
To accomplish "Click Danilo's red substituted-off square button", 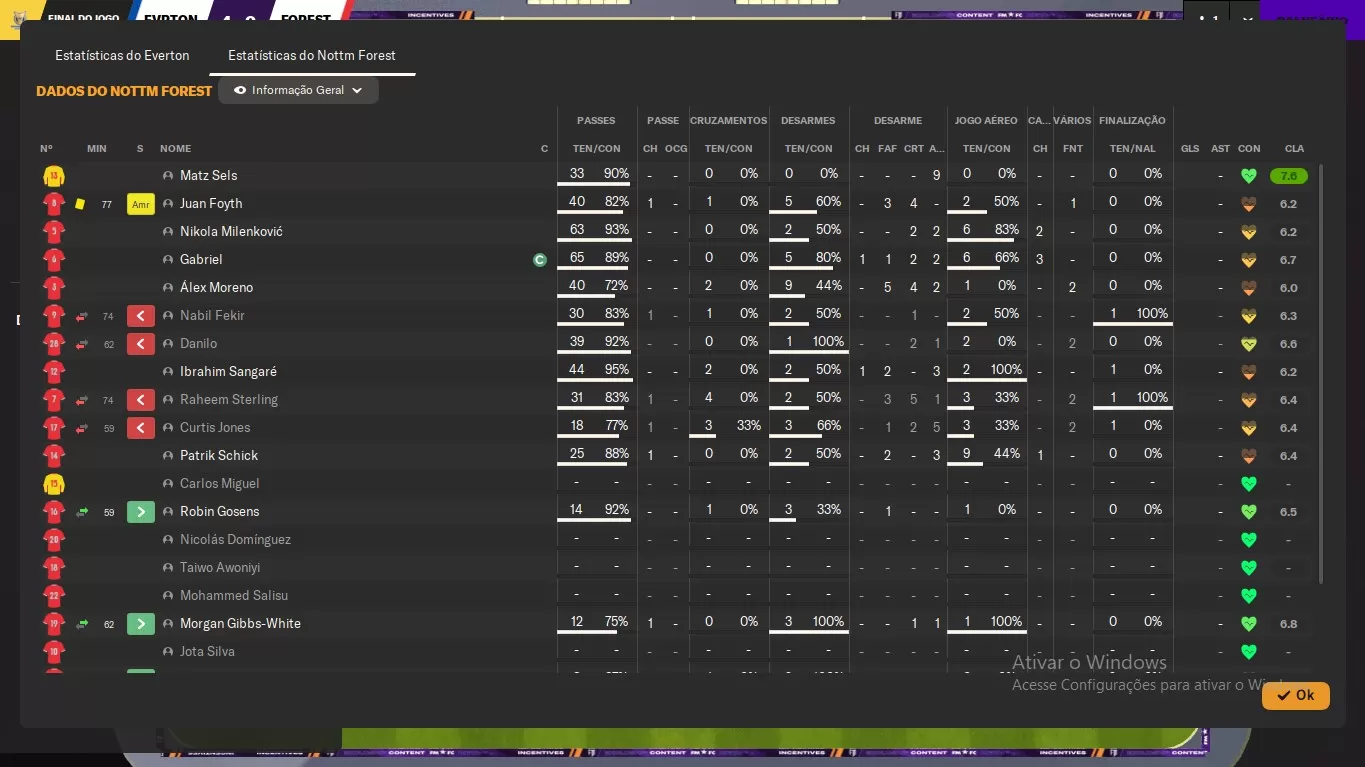I will [x=140, y=344].
